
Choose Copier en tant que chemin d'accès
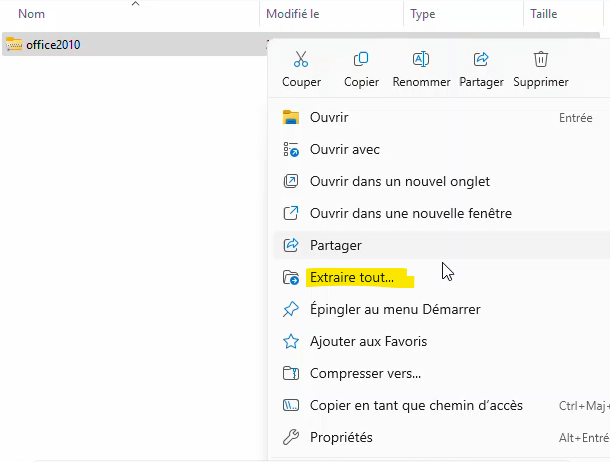[x=442, y=405]
